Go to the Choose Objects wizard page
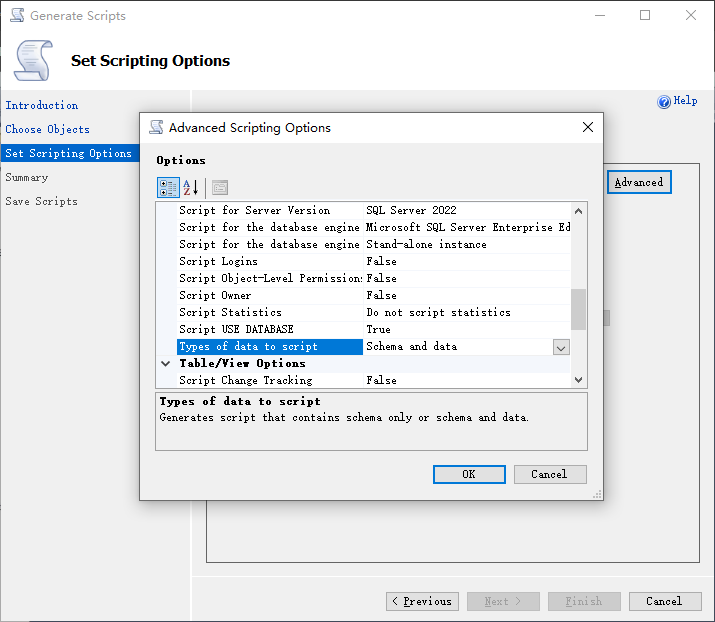715x622 pixels. coord(47,129)
